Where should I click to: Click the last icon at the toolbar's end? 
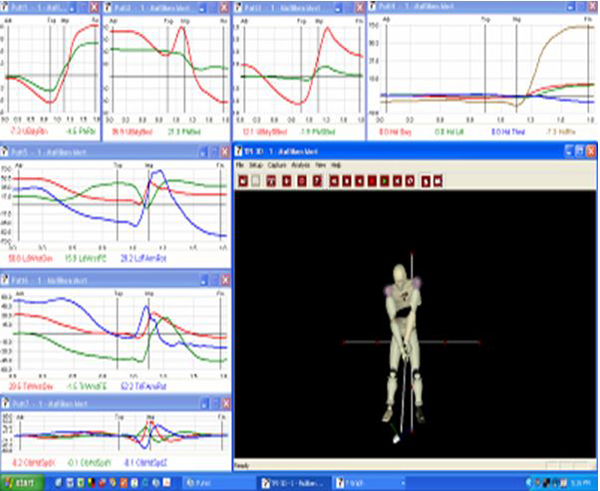click(x=438, y=181)
